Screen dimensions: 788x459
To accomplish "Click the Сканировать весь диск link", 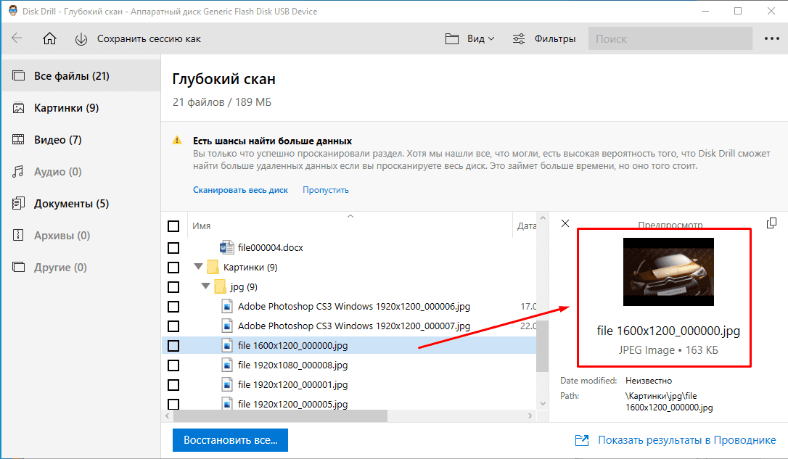I will click(x=240, y=189).
